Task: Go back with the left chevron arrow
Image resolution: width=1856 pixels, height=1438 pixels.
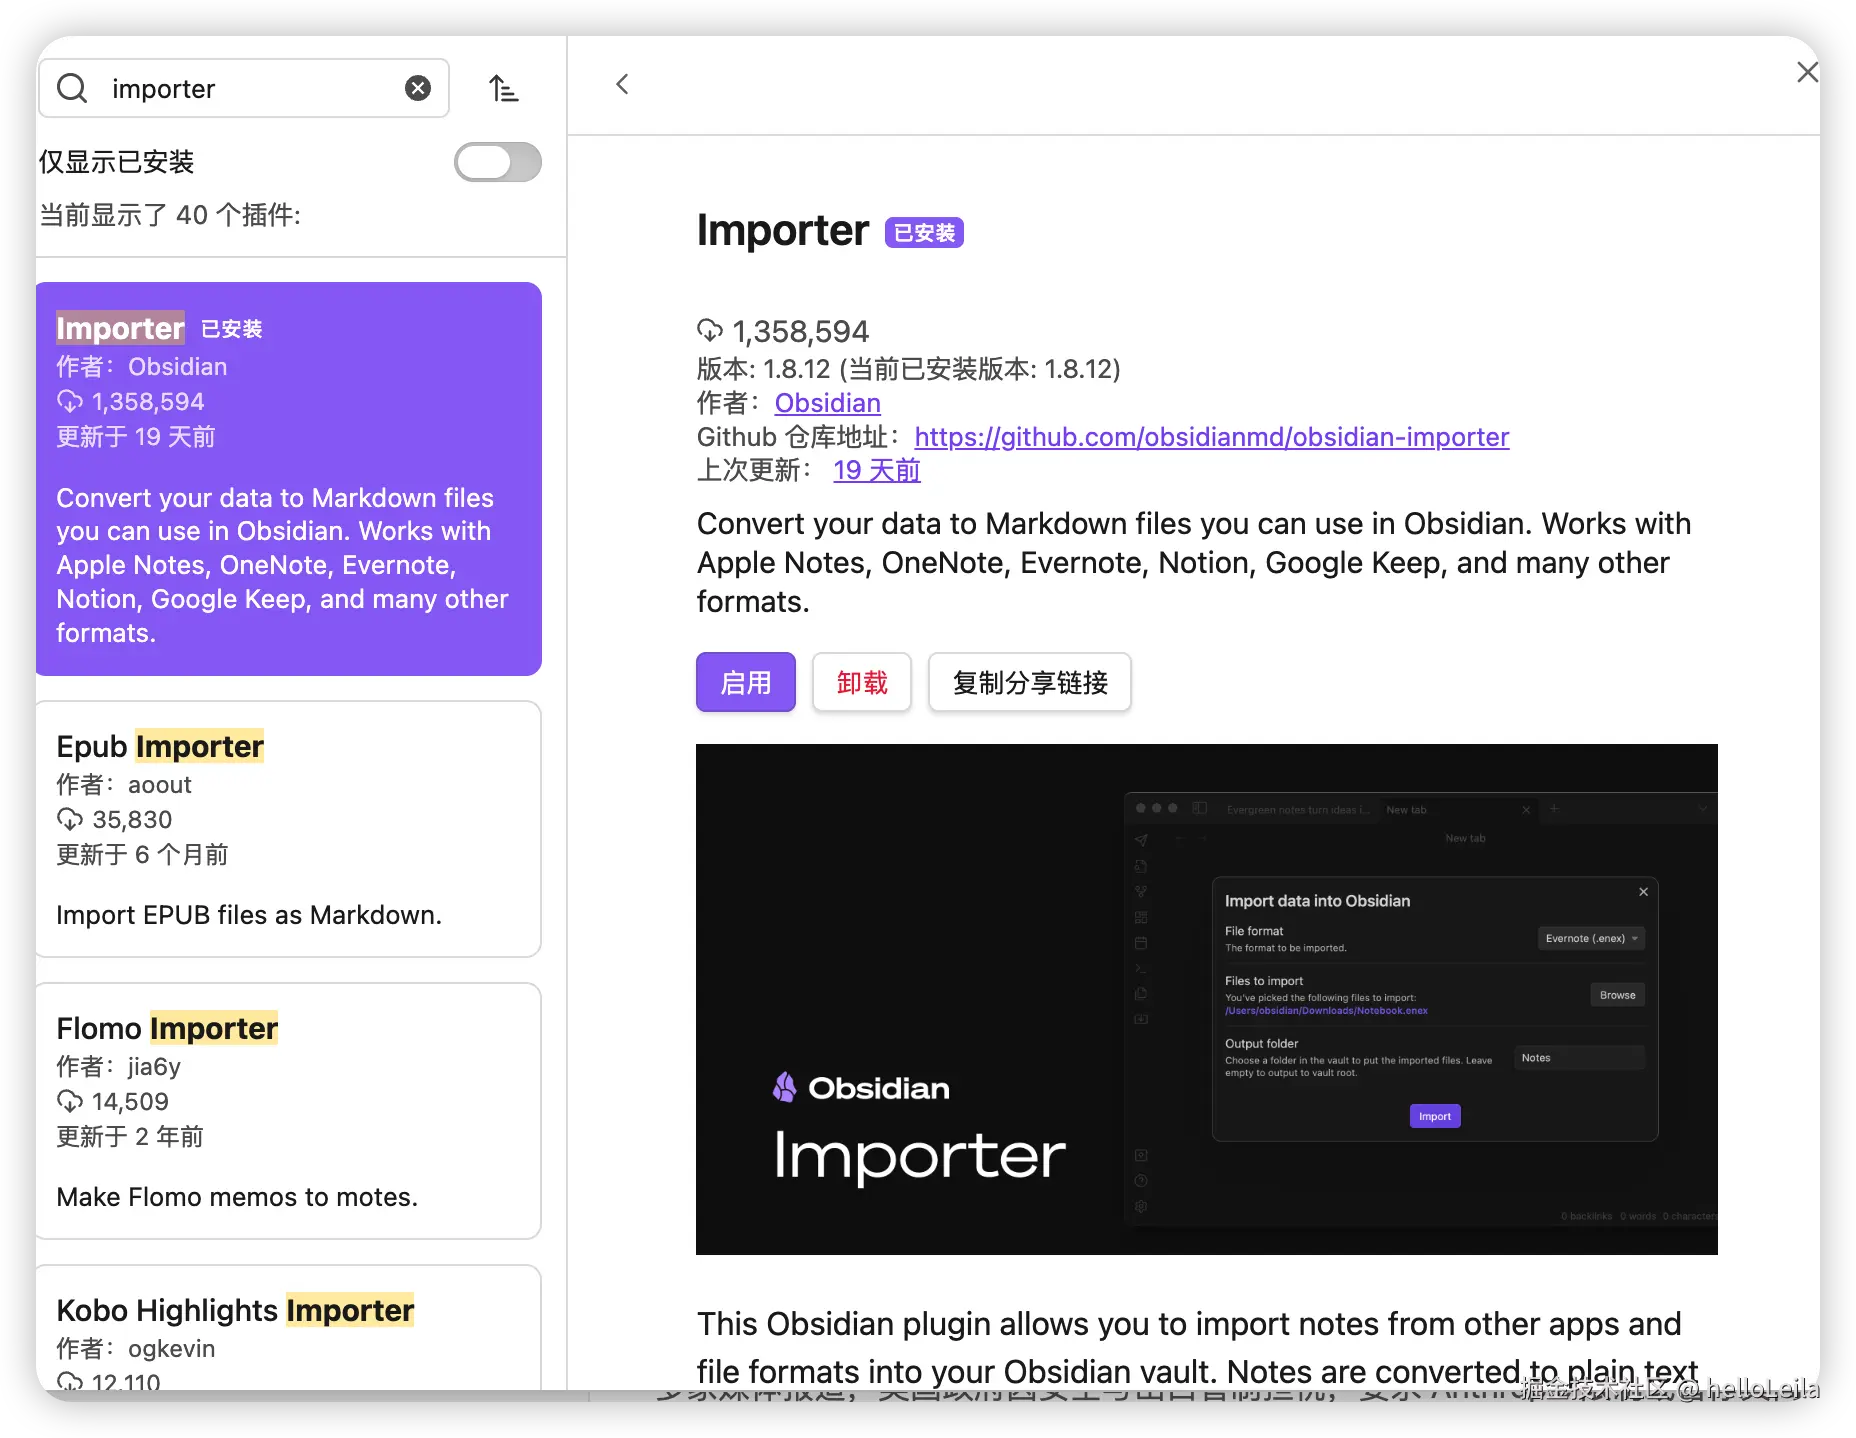Action: pos(622,84)
